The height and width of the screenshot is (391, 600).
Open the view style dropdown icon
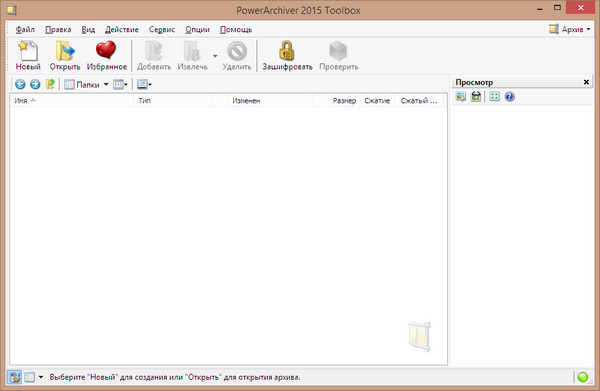[x=120, y=85]
